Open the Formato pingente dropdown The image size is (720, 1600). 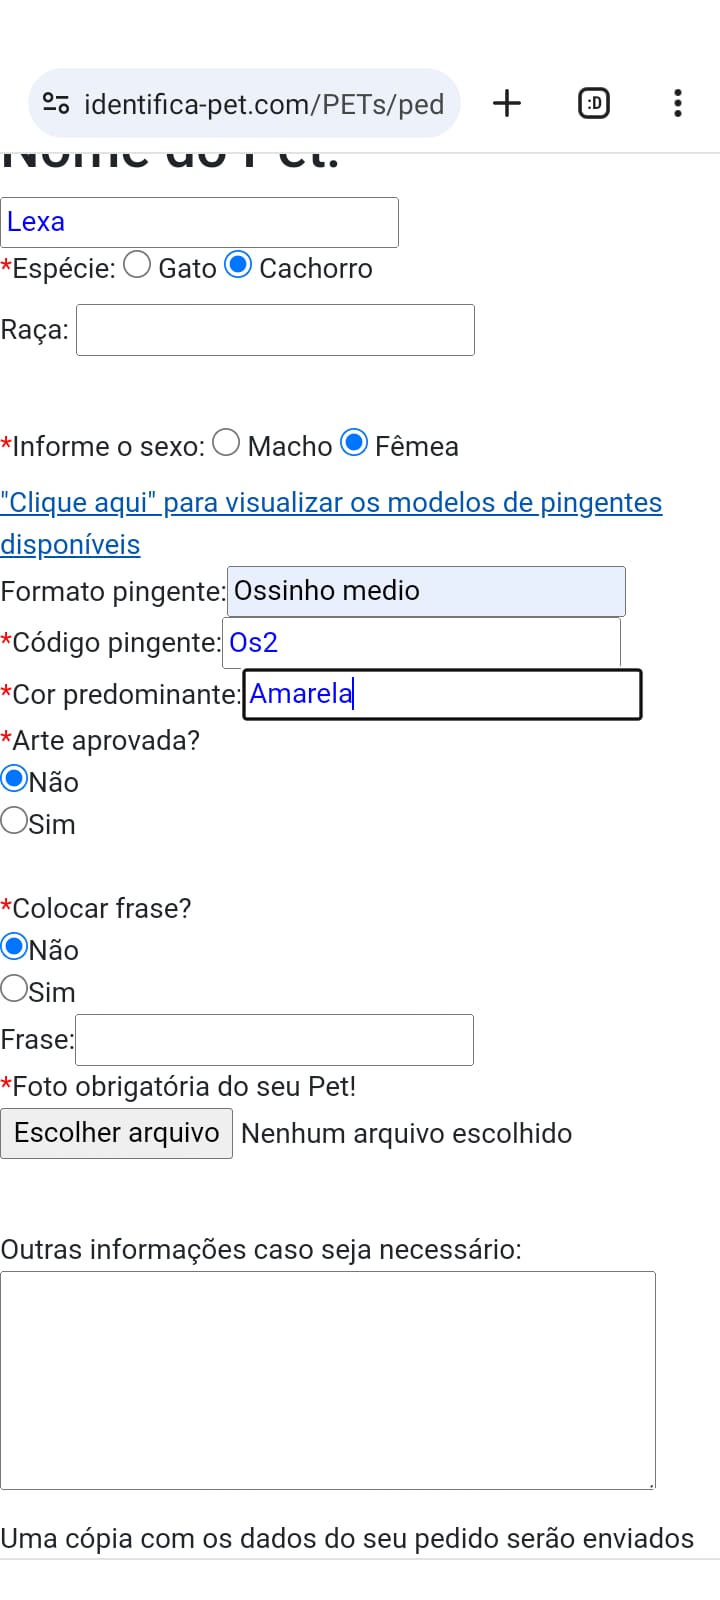pos(426,591)
